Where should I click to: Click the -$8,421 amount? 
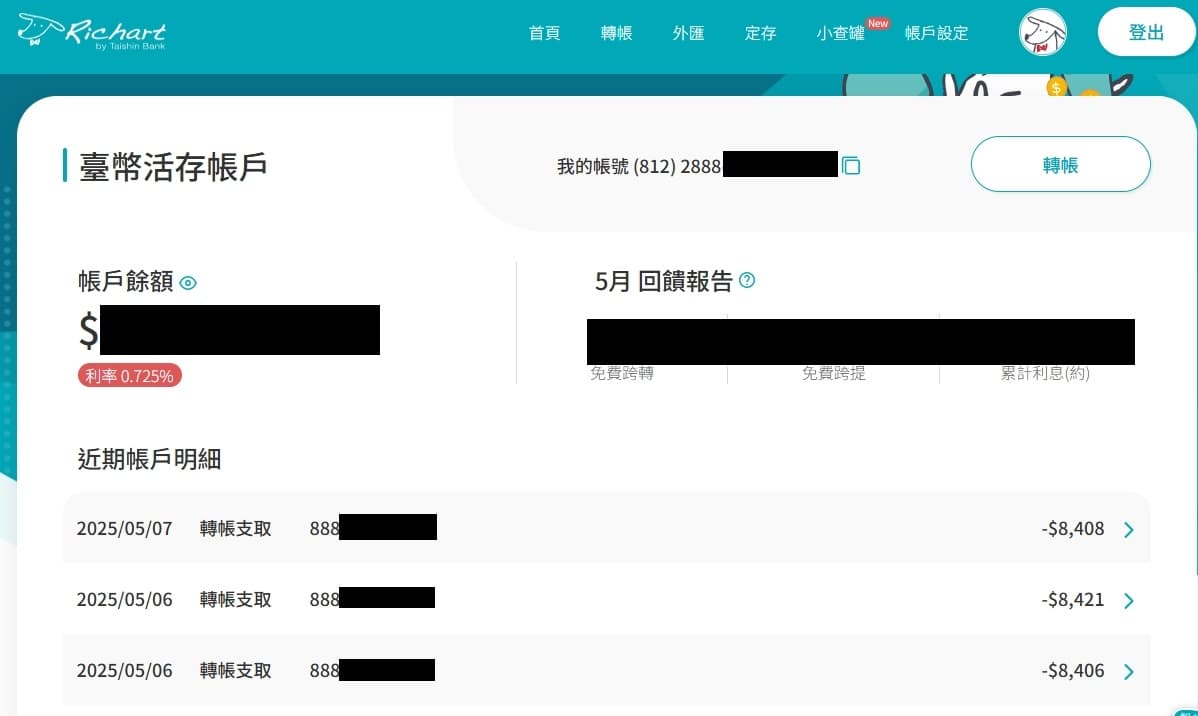pos(1072,600)
